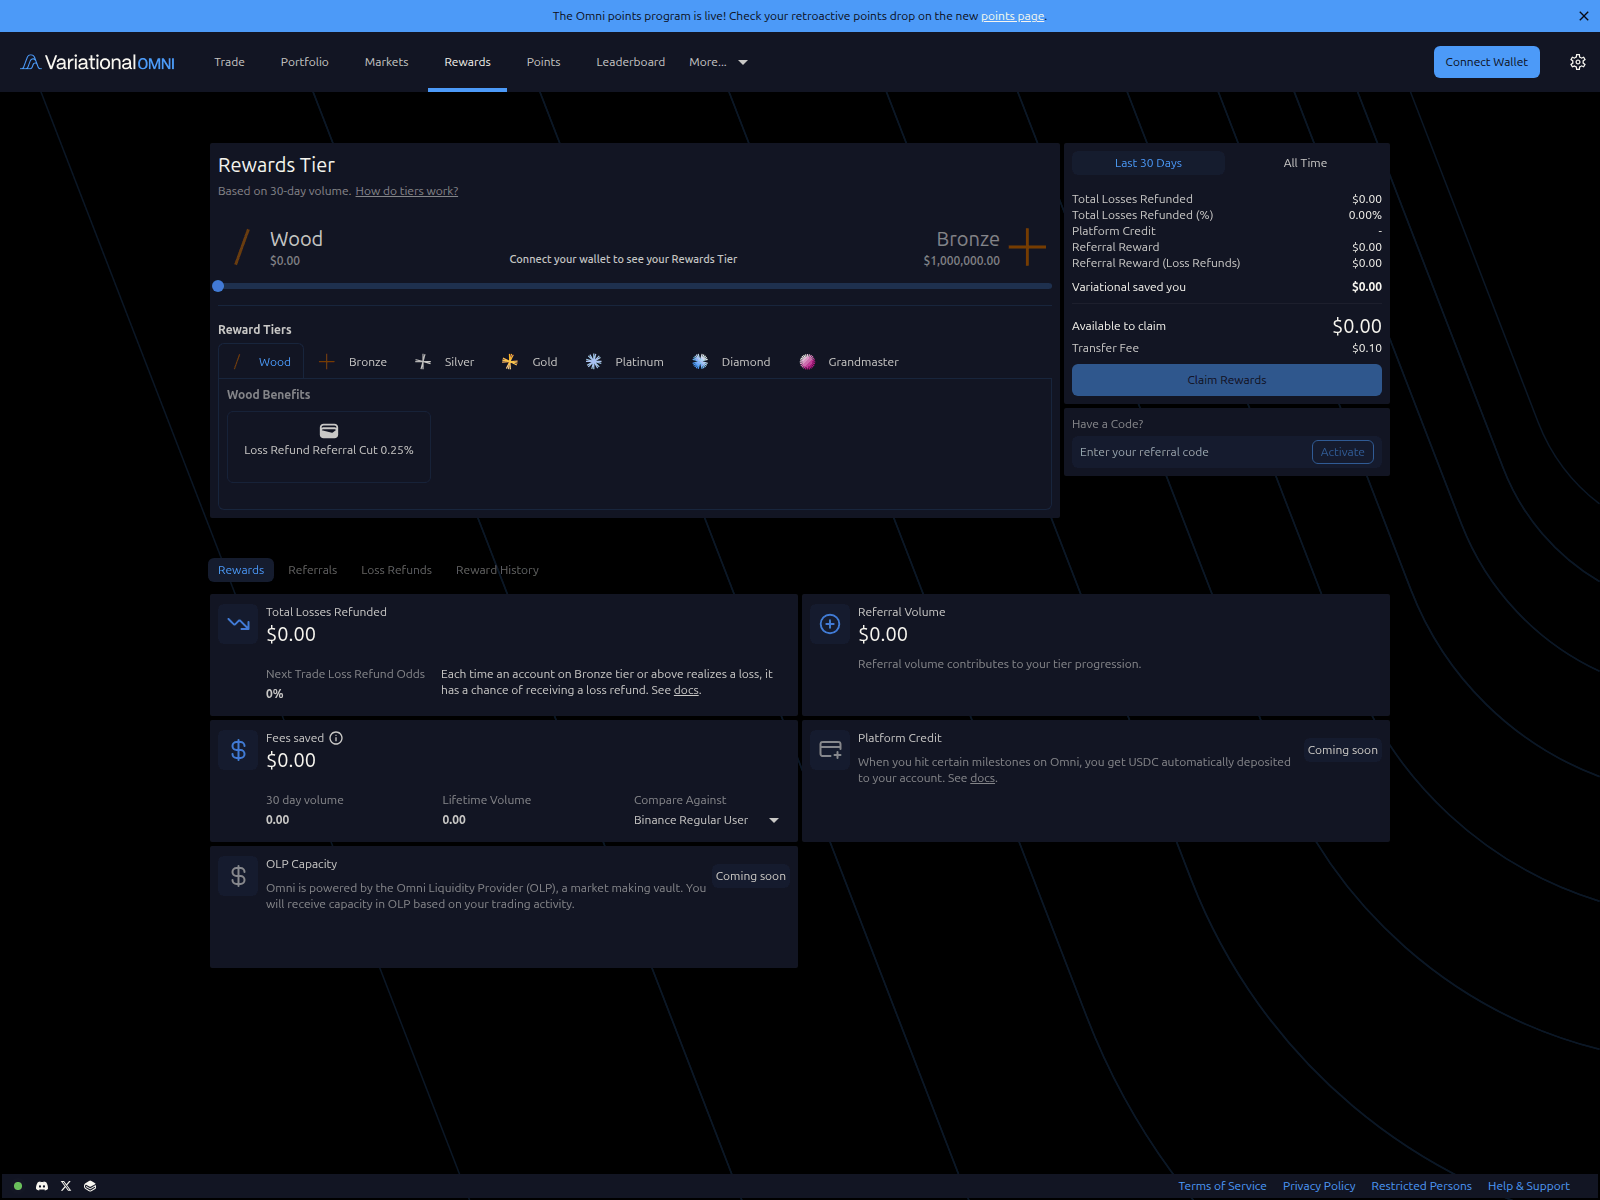This screenshot has height=1200, width=1600.
Task: Click the Activate referral code button
Action: click(x=1342, y=452)
